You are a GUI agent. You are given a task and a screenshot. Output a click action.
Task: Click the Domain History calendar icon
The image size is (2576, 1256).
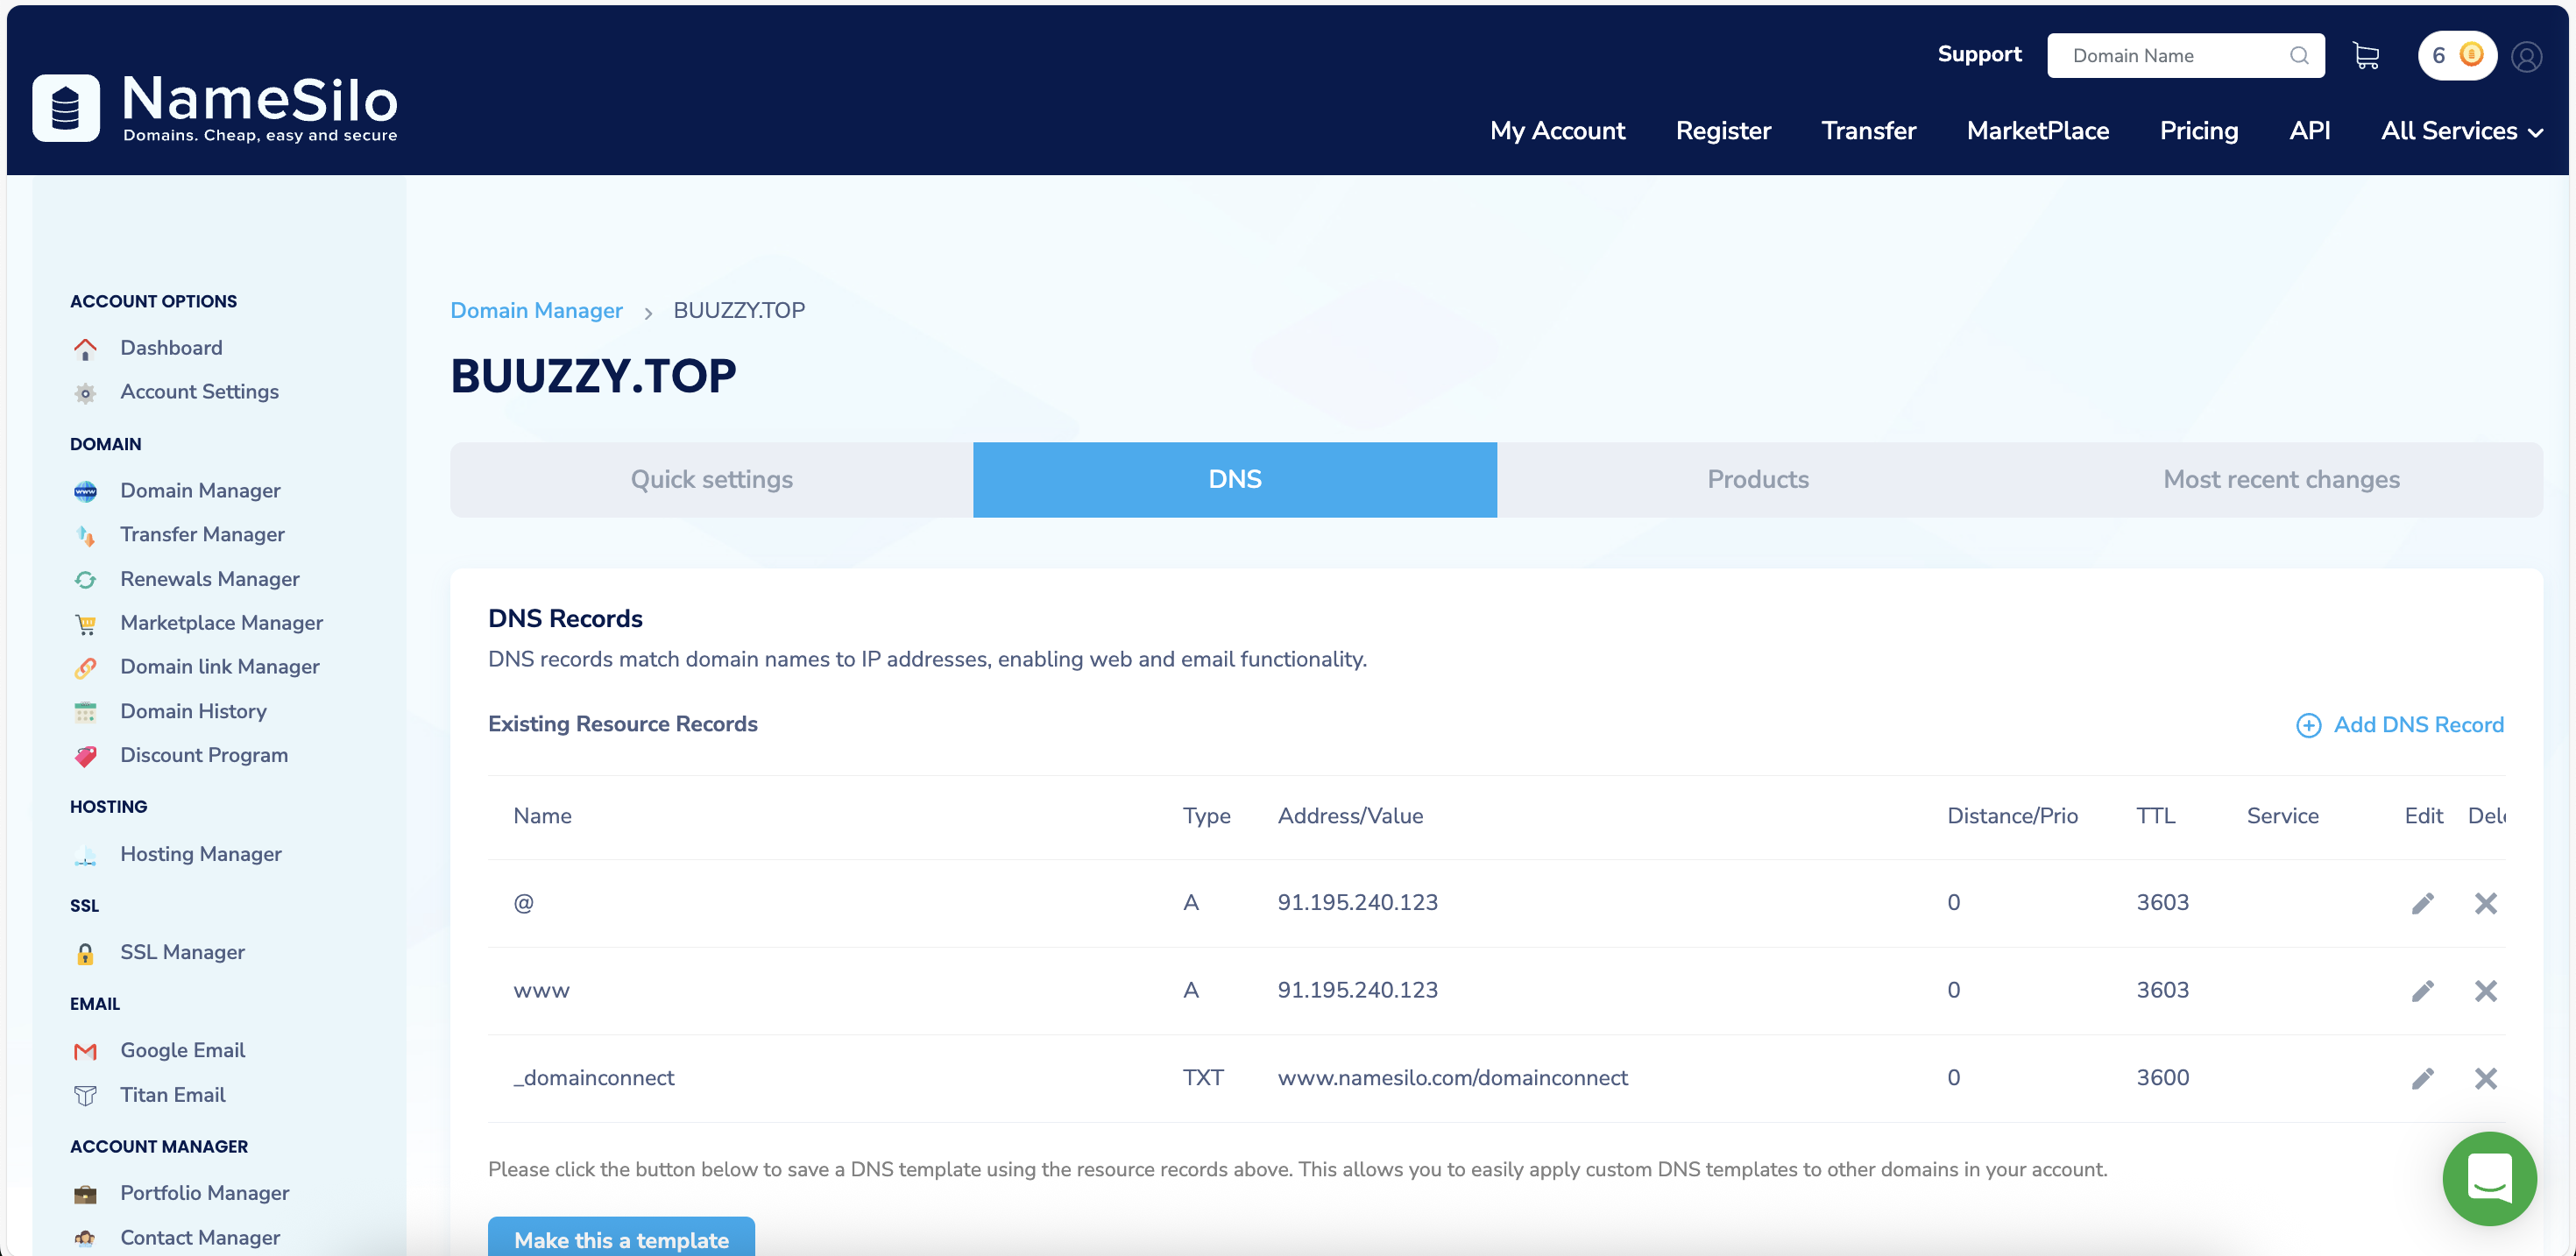[x=85, y=712]
